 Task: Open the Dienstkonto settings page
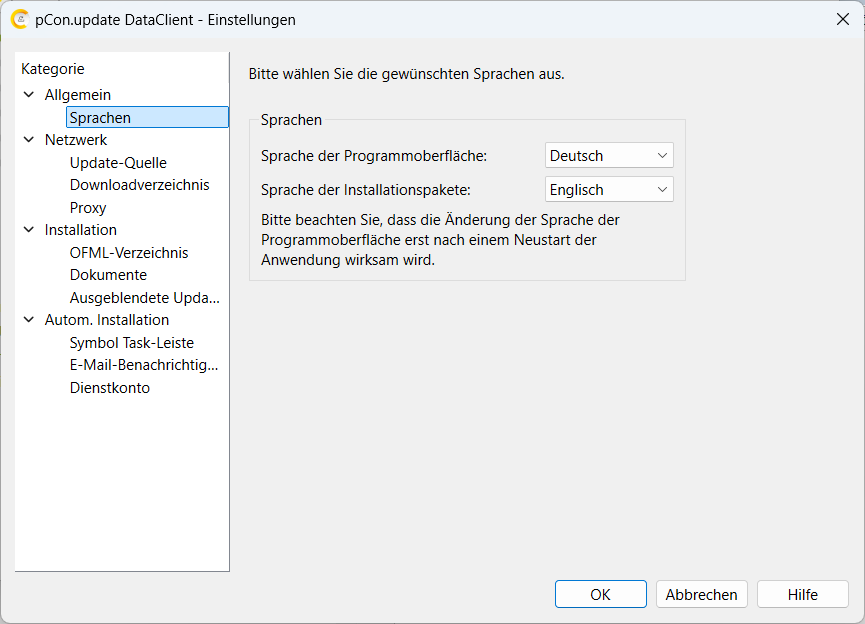(110, 388)
